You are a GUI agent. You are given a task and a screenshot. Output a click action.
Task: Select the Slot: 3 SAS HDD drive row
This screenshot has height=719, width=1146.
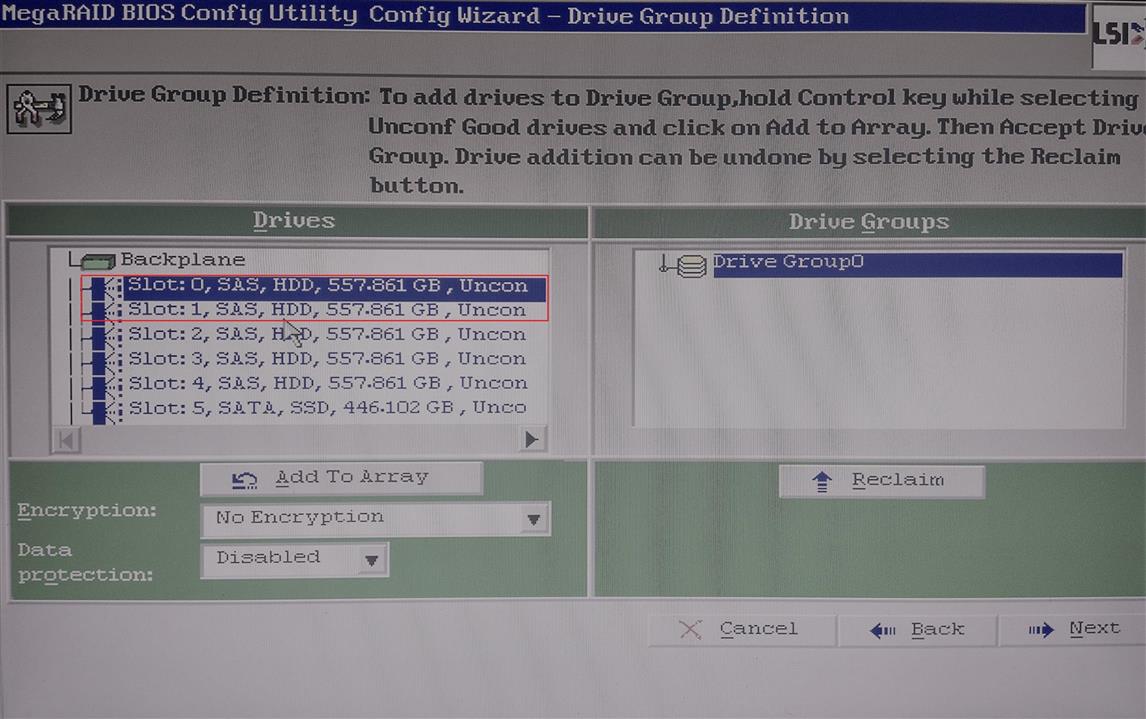pos(327,359)
